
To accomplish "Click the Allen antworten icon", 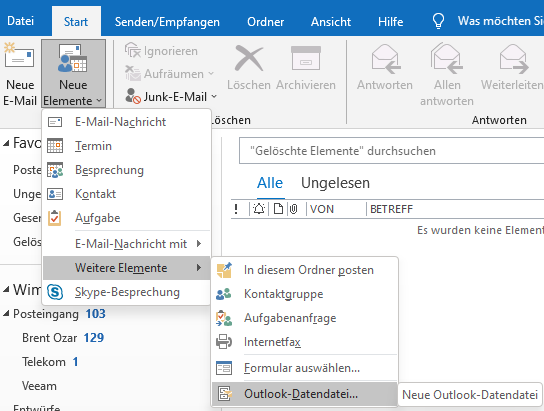I will point(447,58).
